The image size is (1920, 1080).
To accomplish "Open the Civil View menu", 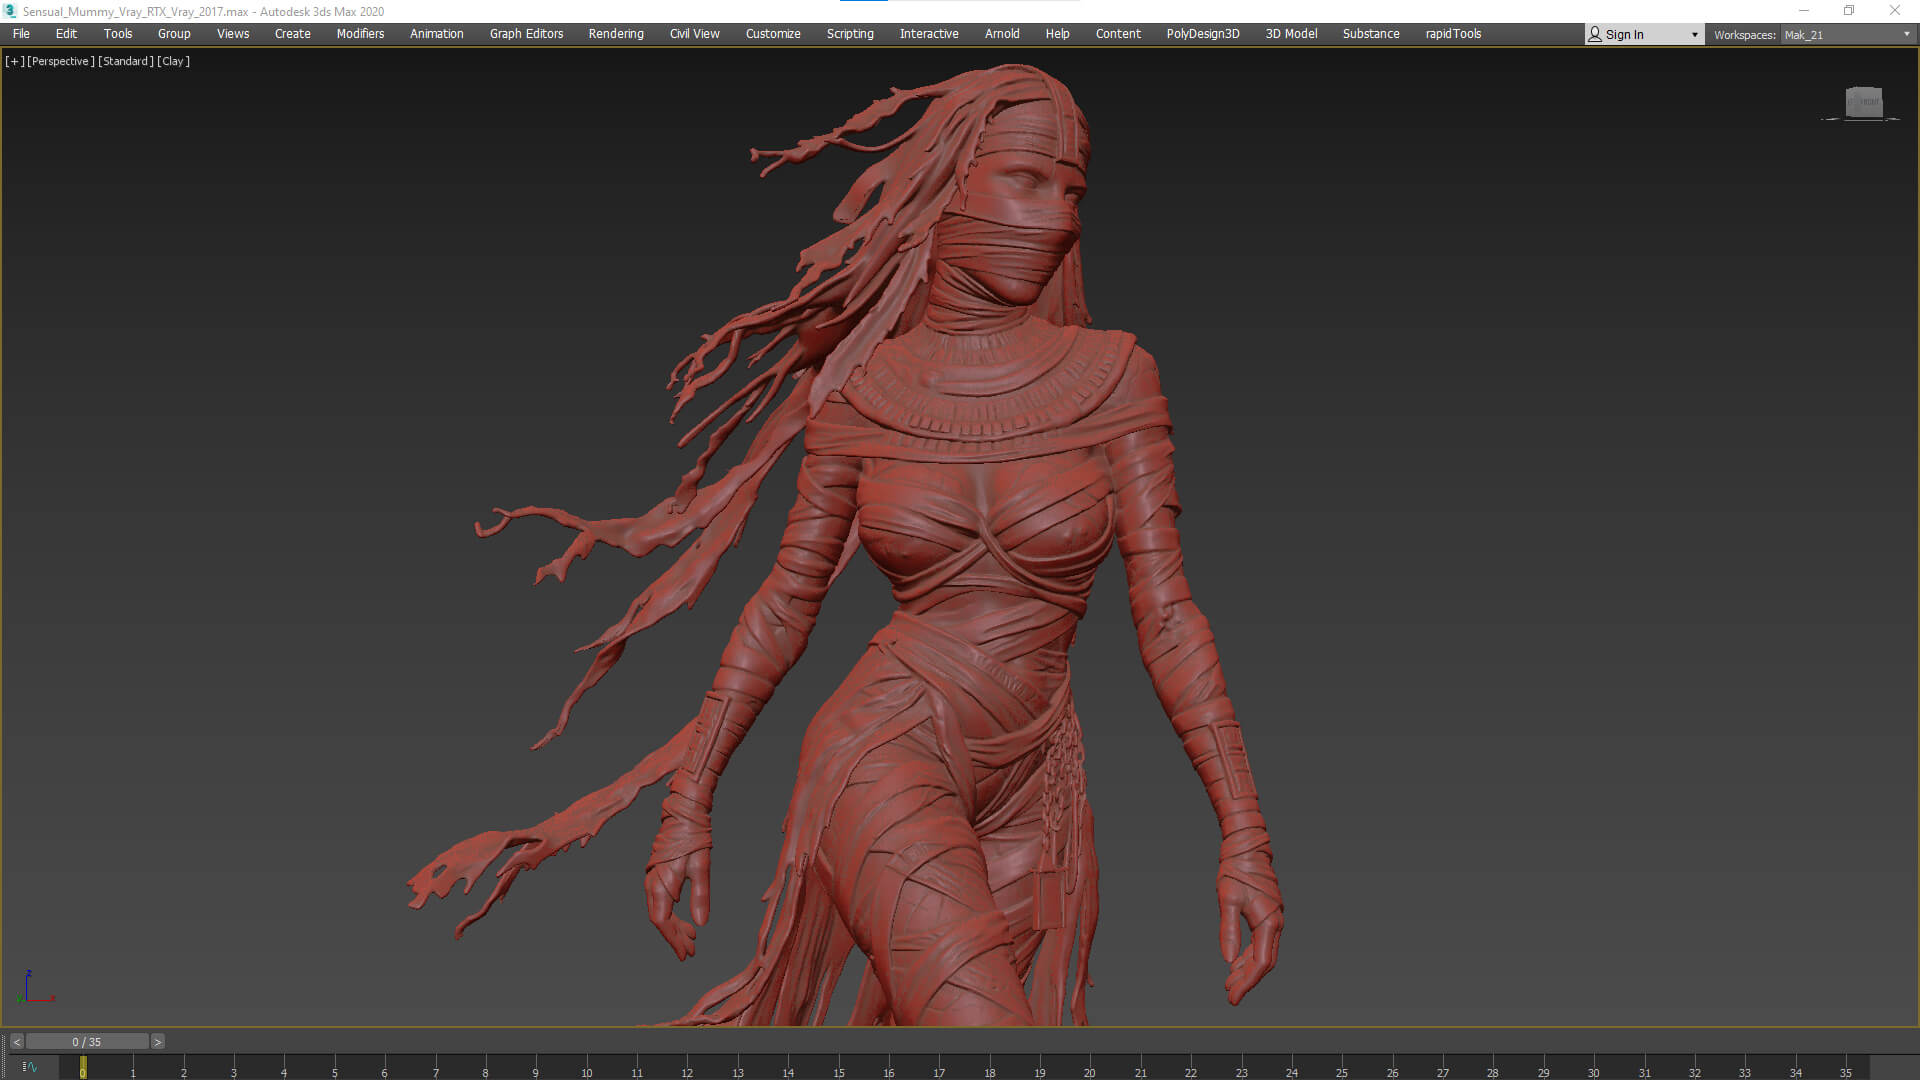I will (x=695, y=34).
